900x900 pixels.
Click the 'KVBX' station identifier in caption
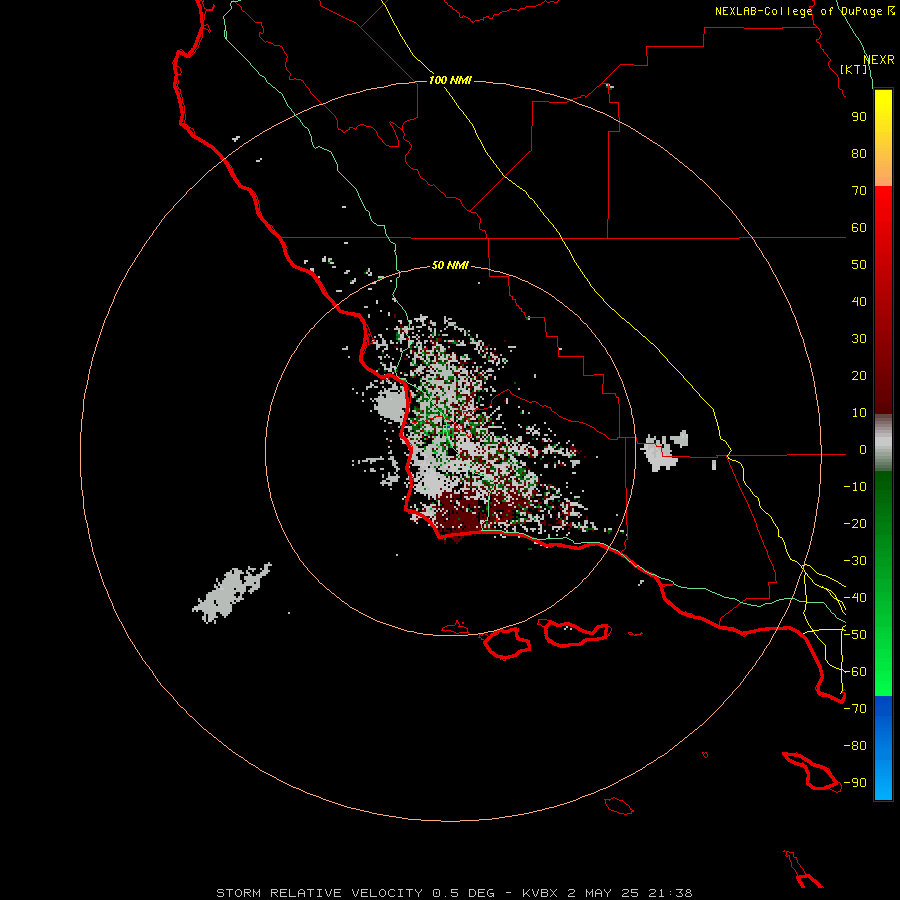[x=542, y=893]
